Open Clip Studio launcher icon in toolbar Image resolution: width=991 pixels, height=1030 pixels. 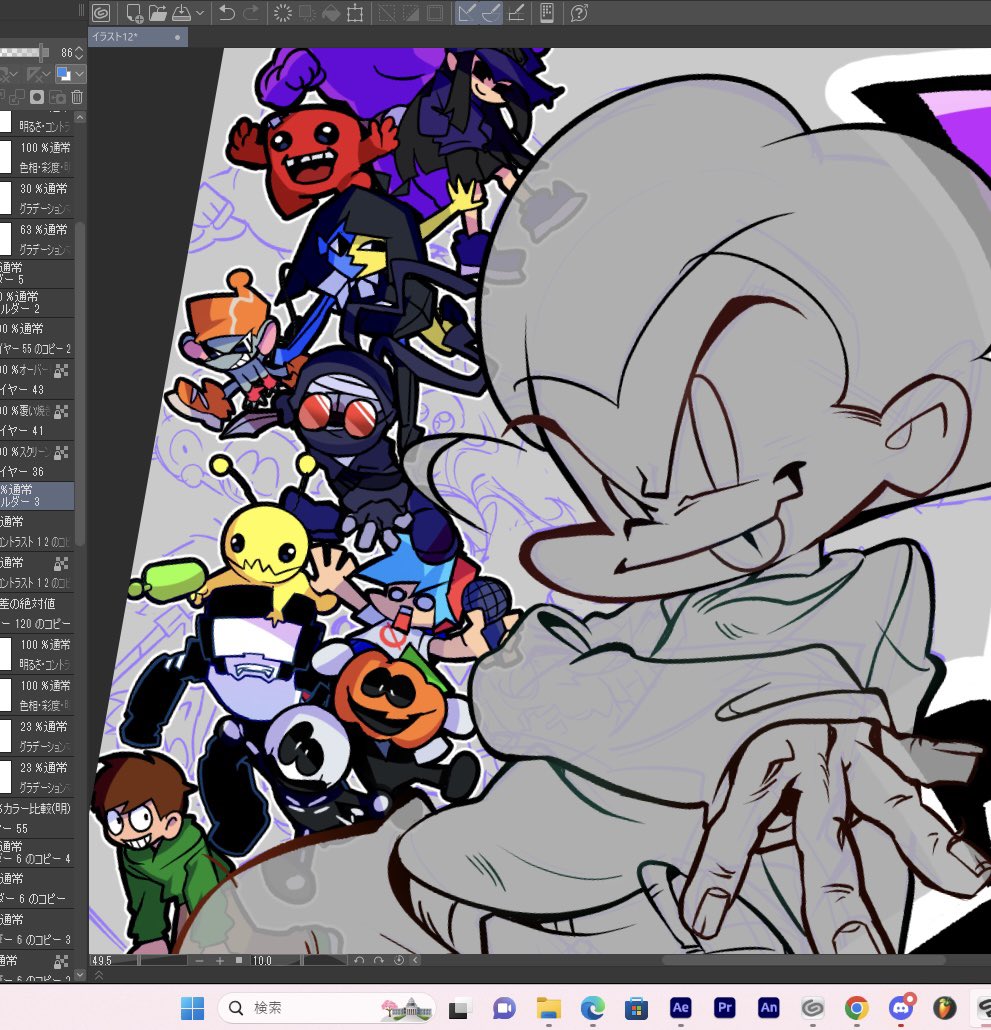click(x=100, y=12)
